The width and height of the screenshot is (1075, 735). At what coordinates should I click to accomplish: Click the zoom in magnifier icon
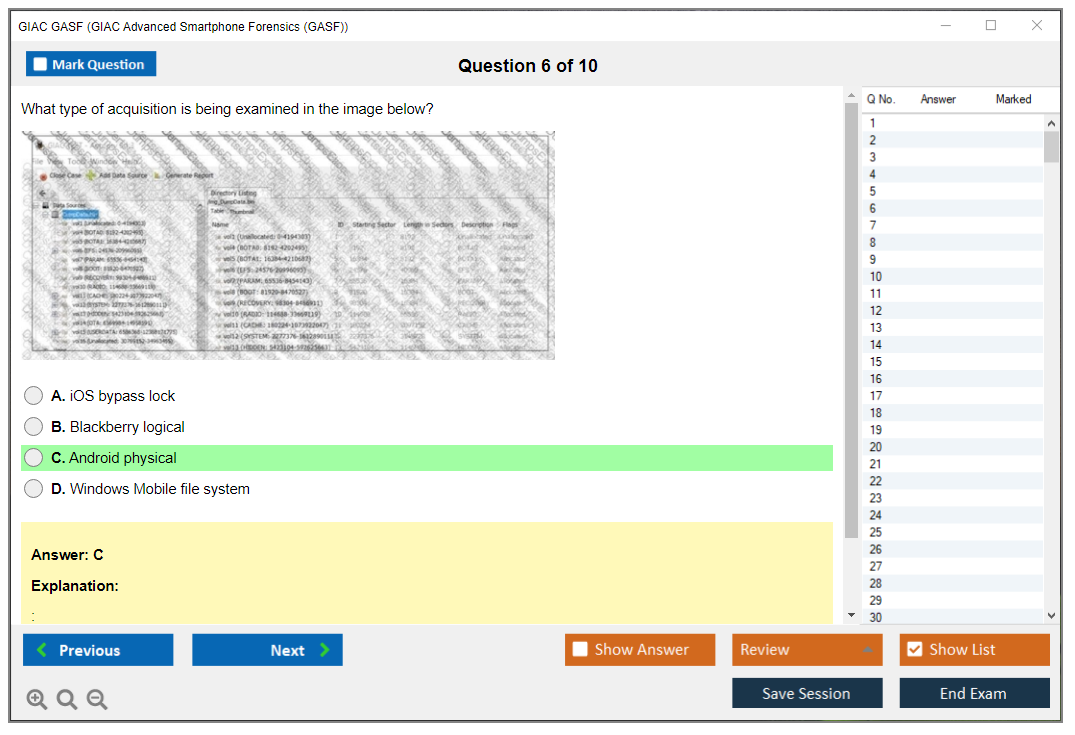coord(37,700)
